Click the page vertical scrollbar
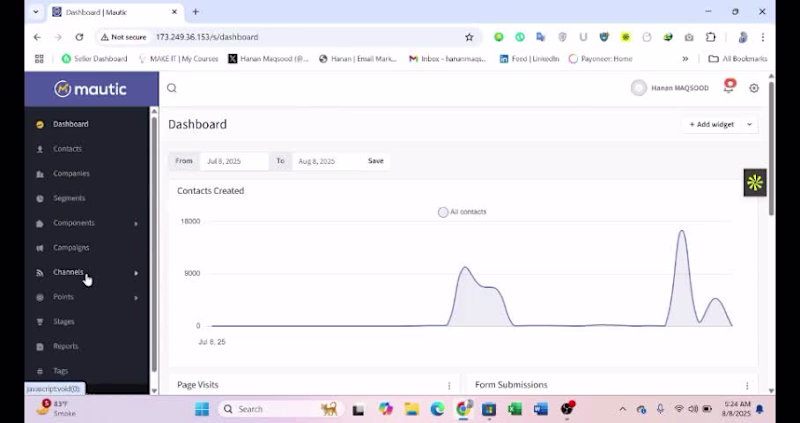This screenshot has width=800, height=423. (x=771, y=148)
